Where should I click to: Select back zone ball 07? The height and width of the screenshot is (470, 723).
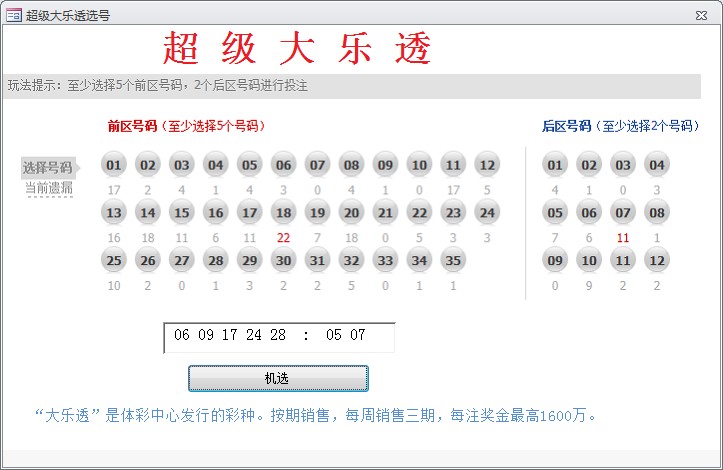tap(622, 212)
